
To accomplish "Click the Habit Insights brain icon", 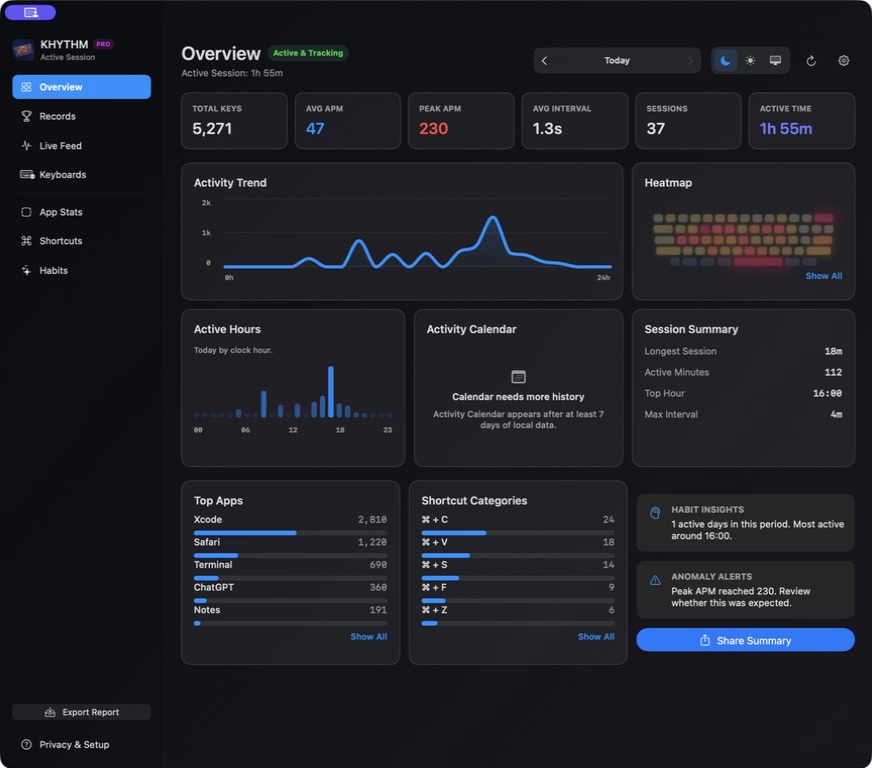I will click(655, 513).
